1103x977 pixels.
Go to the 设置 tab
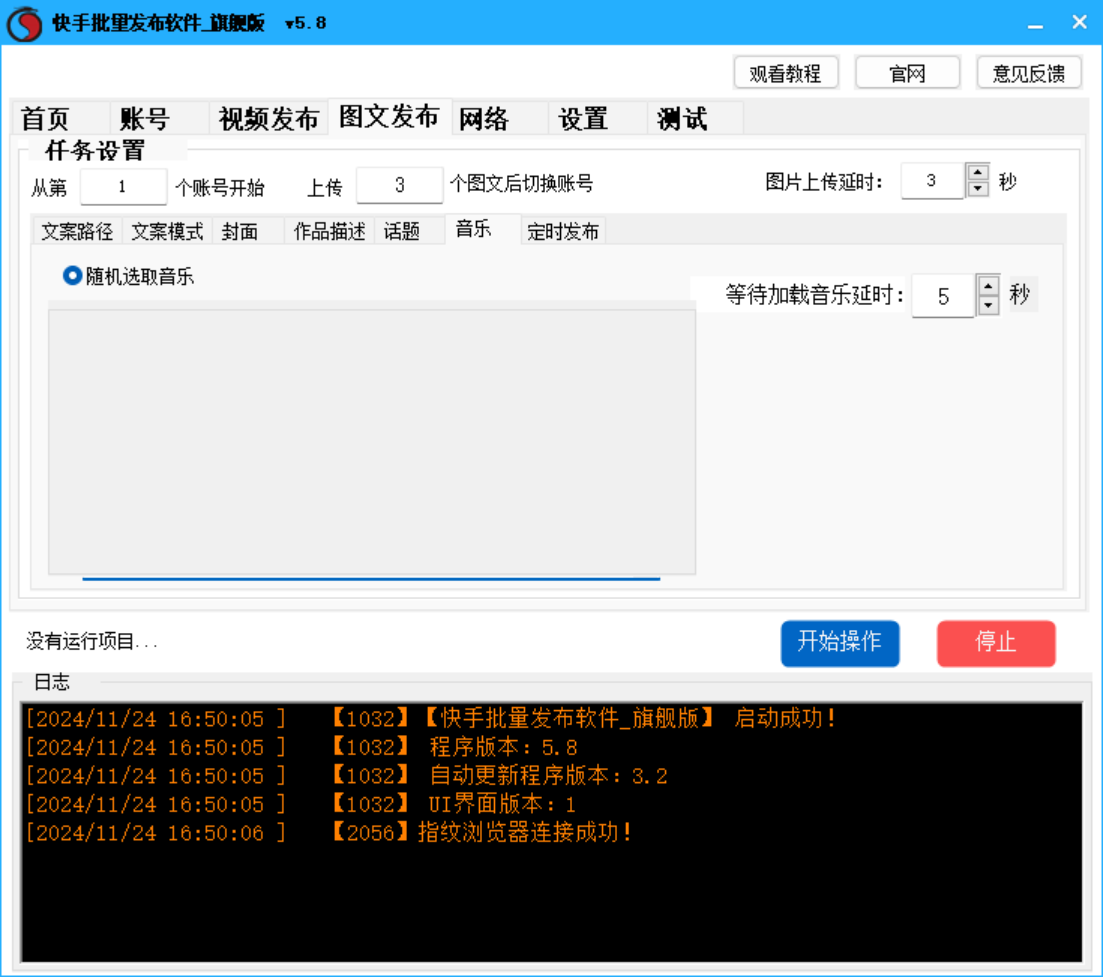pyautogui.click(x=599, y=118)
